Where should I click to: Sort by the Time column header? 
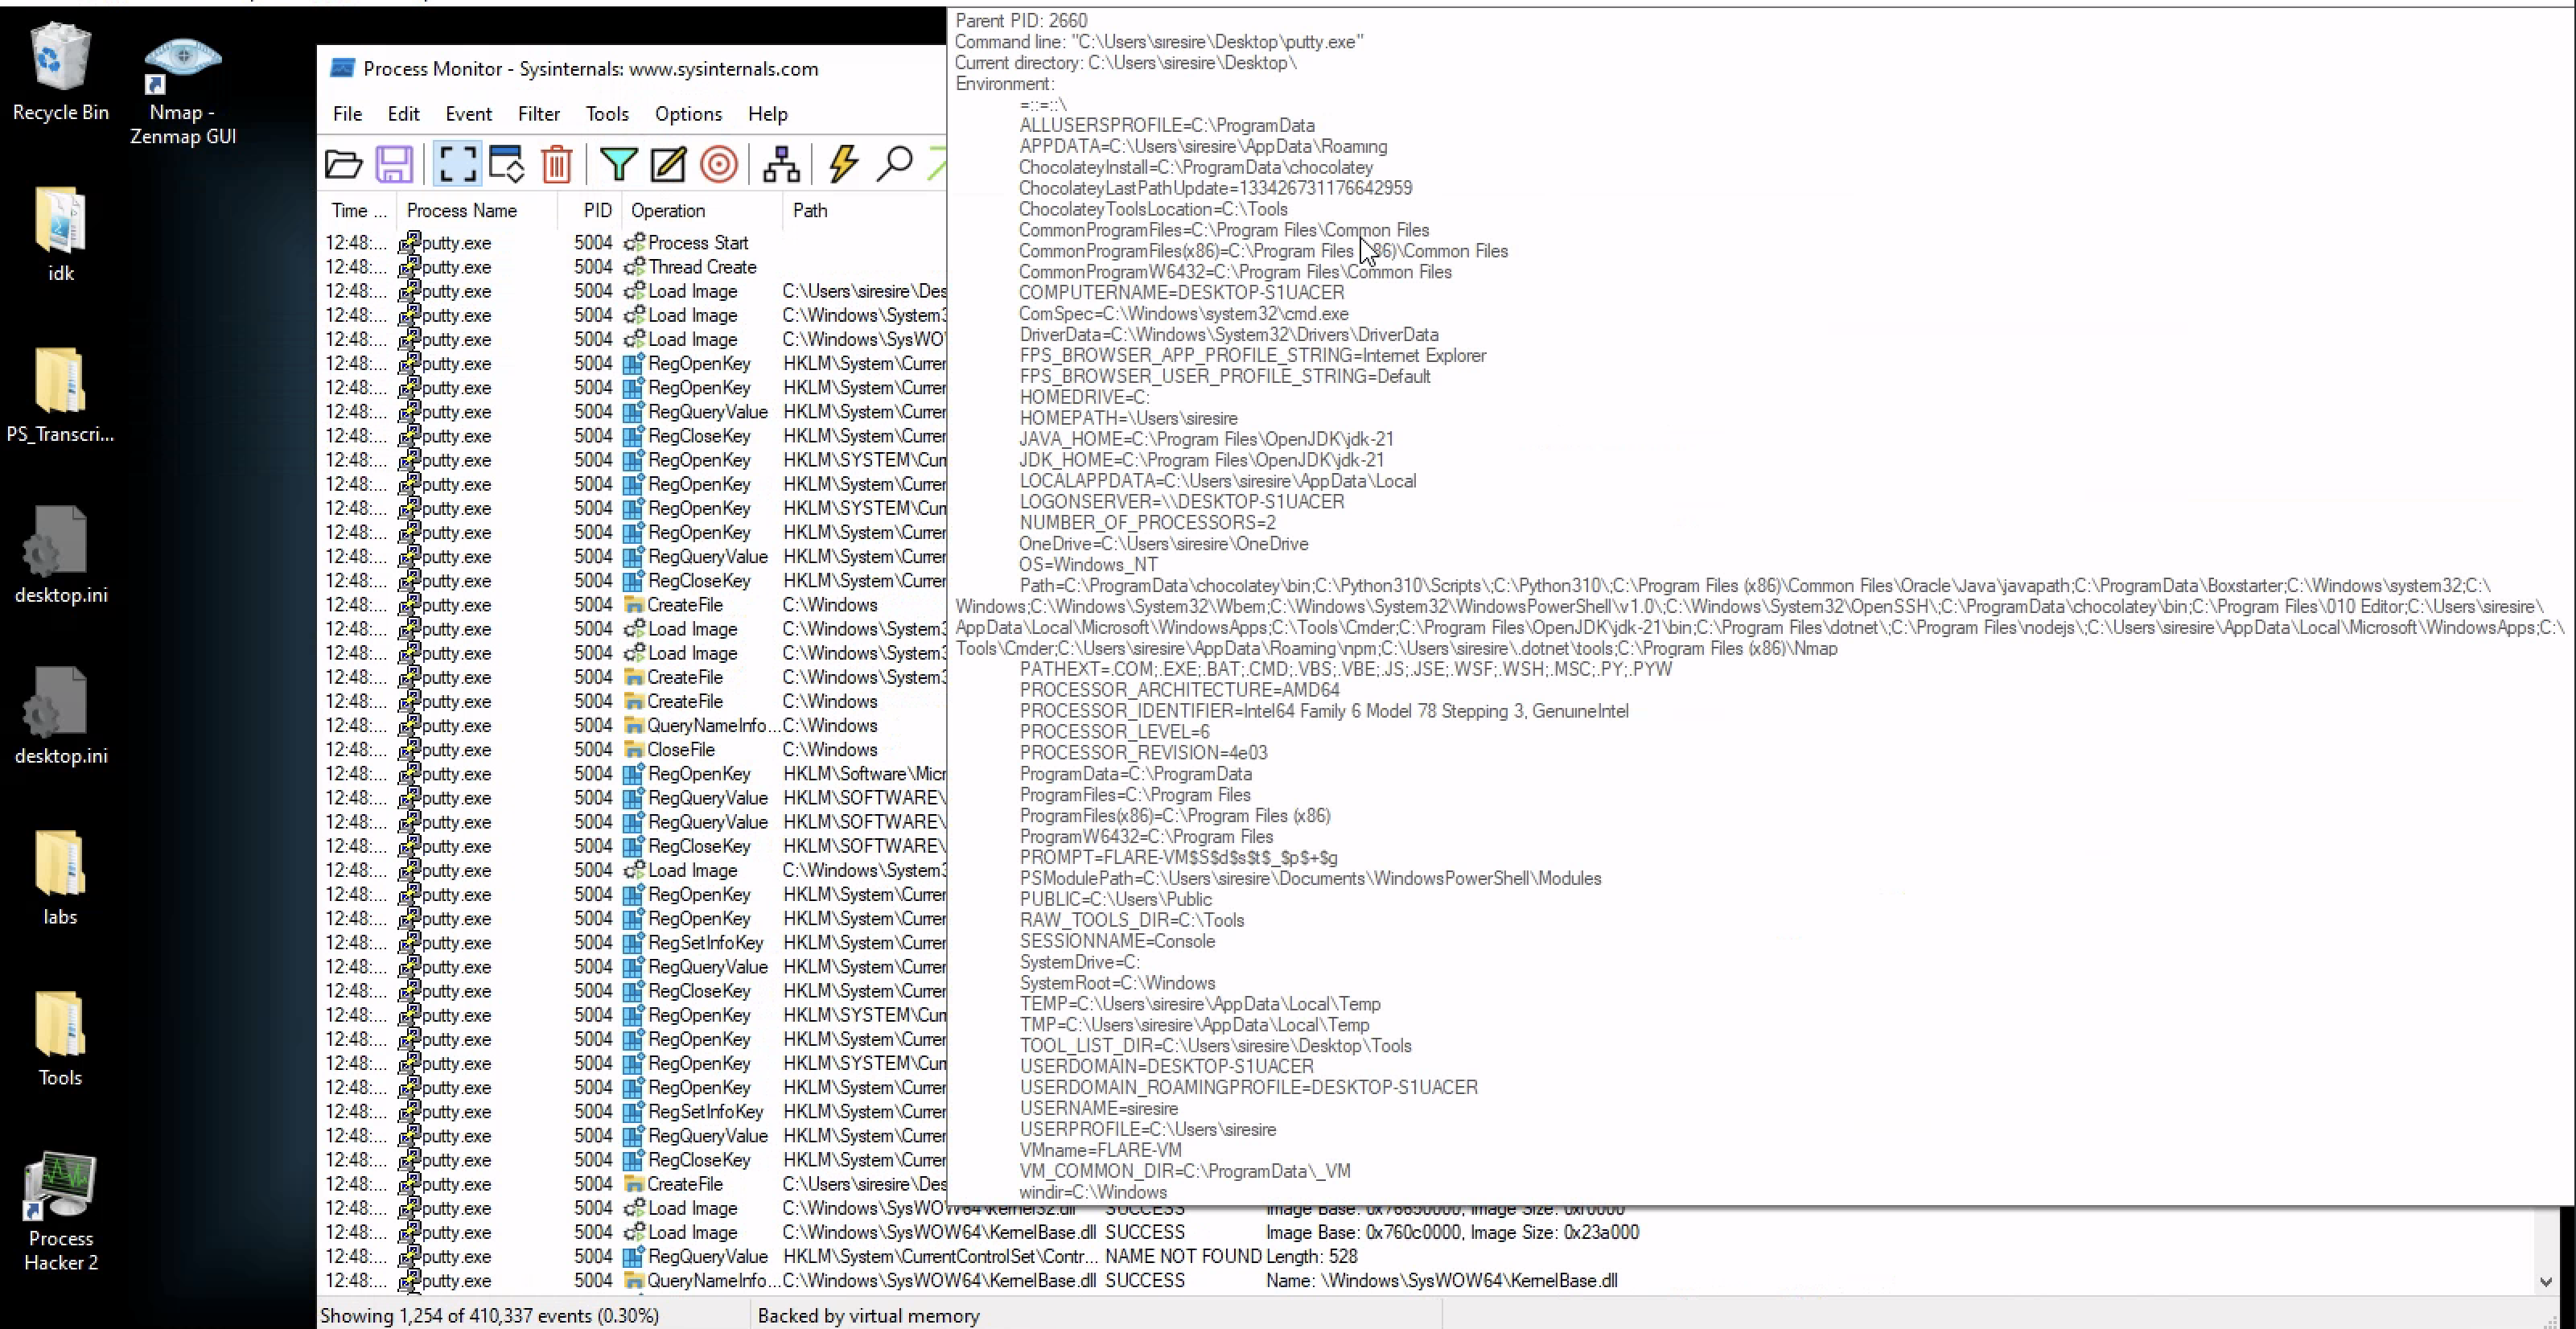[358, 210]
